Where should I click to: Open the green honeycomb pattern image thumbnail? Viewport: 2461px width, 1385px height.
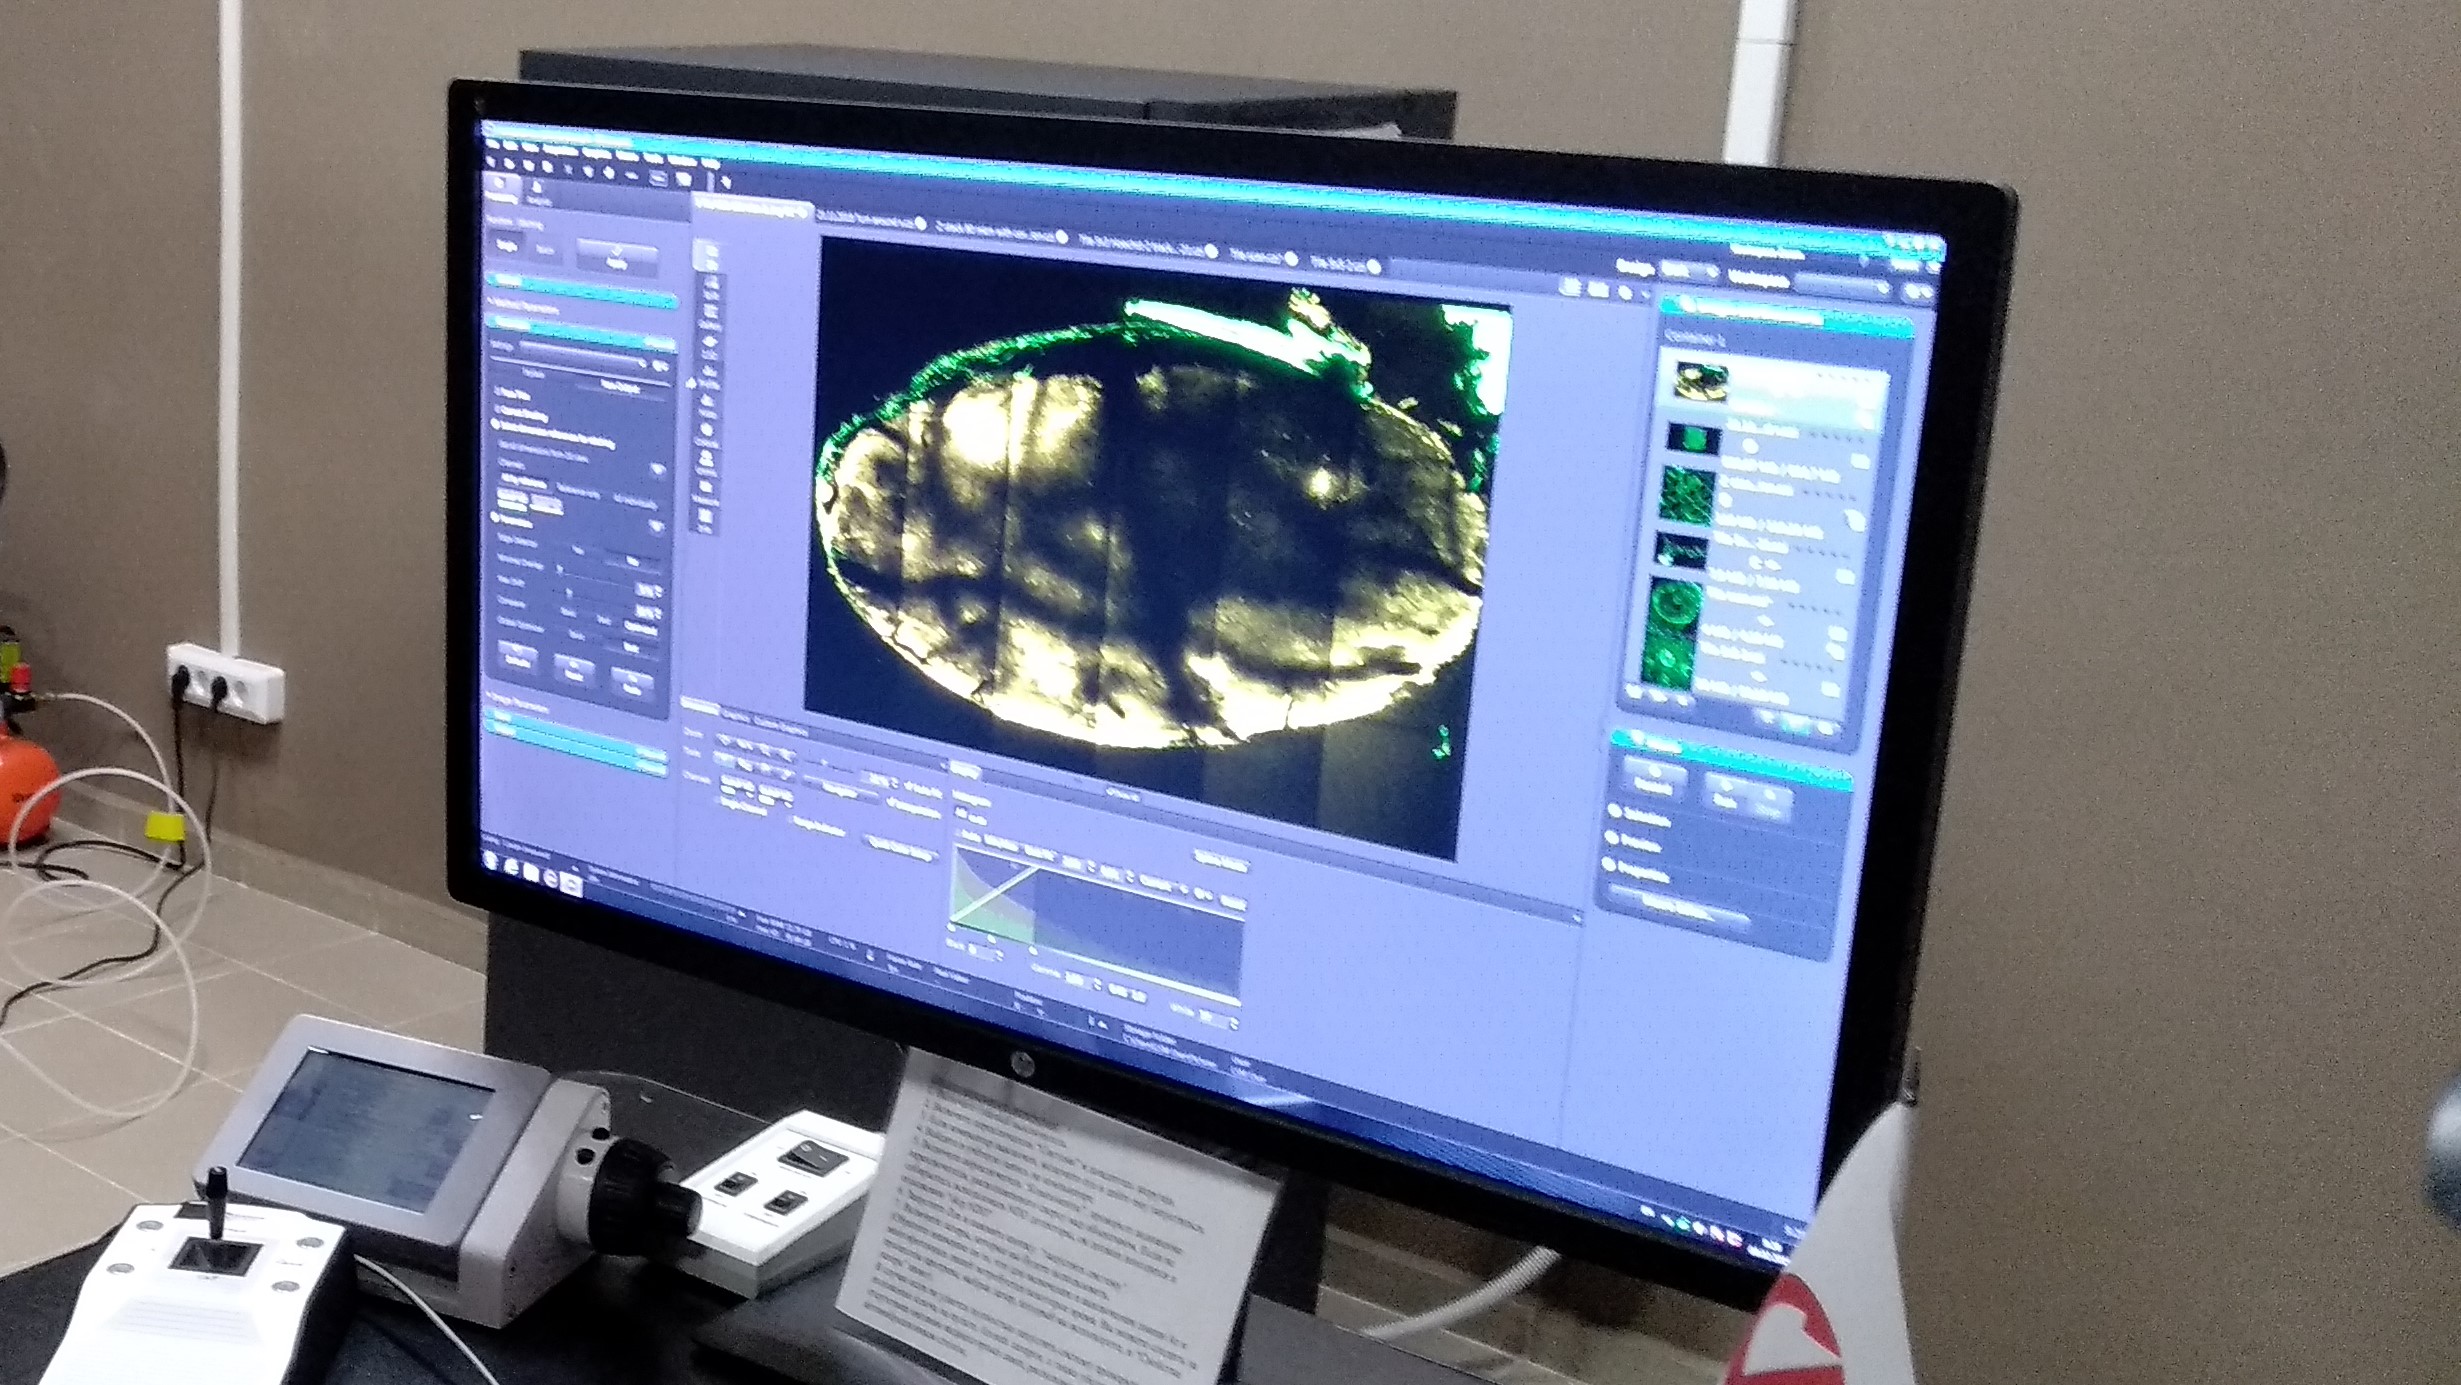pos(1688,496)
